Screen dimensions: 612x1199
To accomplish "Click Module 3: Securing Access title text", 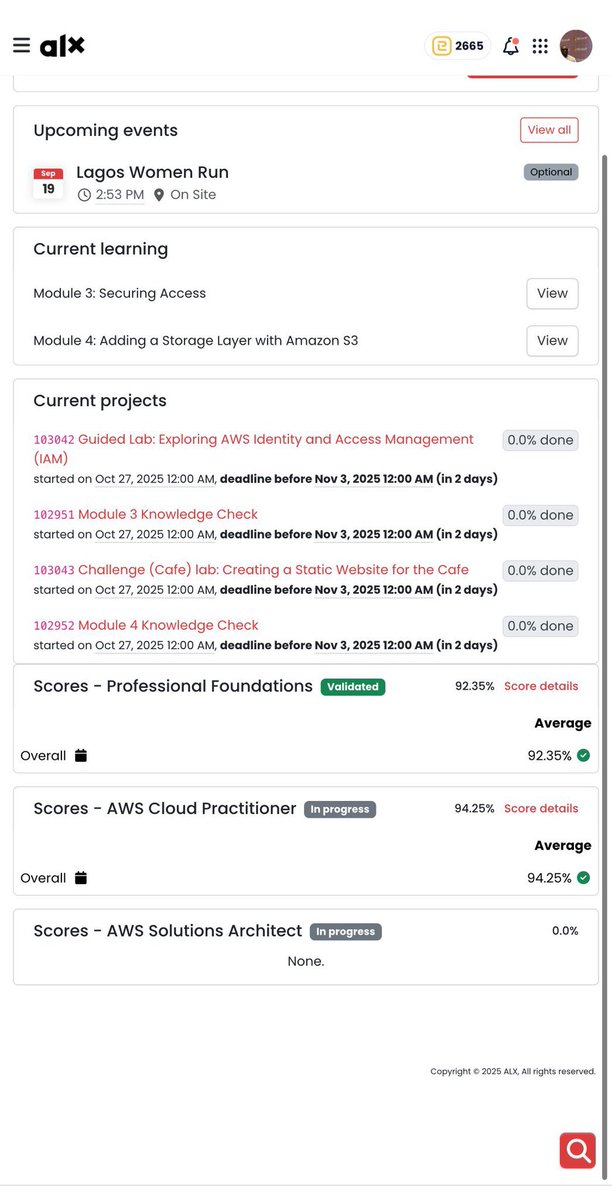I will [119, 294].
